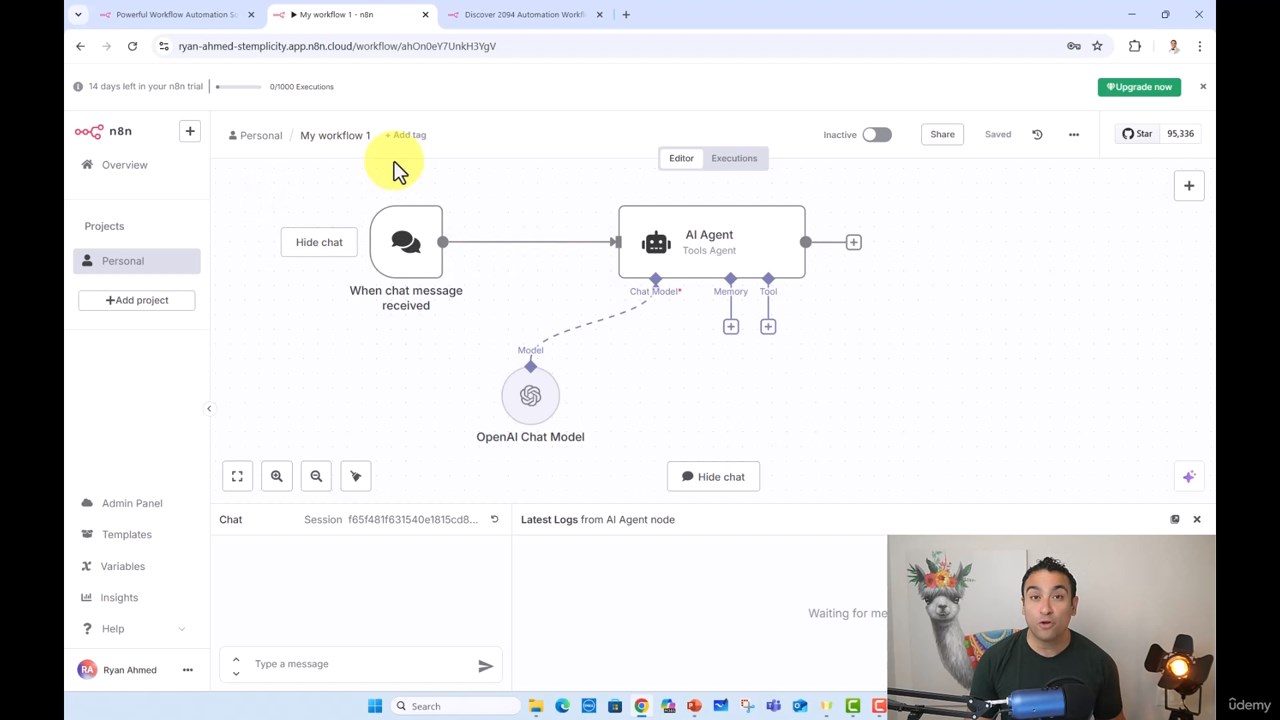Switch to the Powerful Workflow Automation tab
This screenshot has width=1280, height=720.
(x=178, y=15)
